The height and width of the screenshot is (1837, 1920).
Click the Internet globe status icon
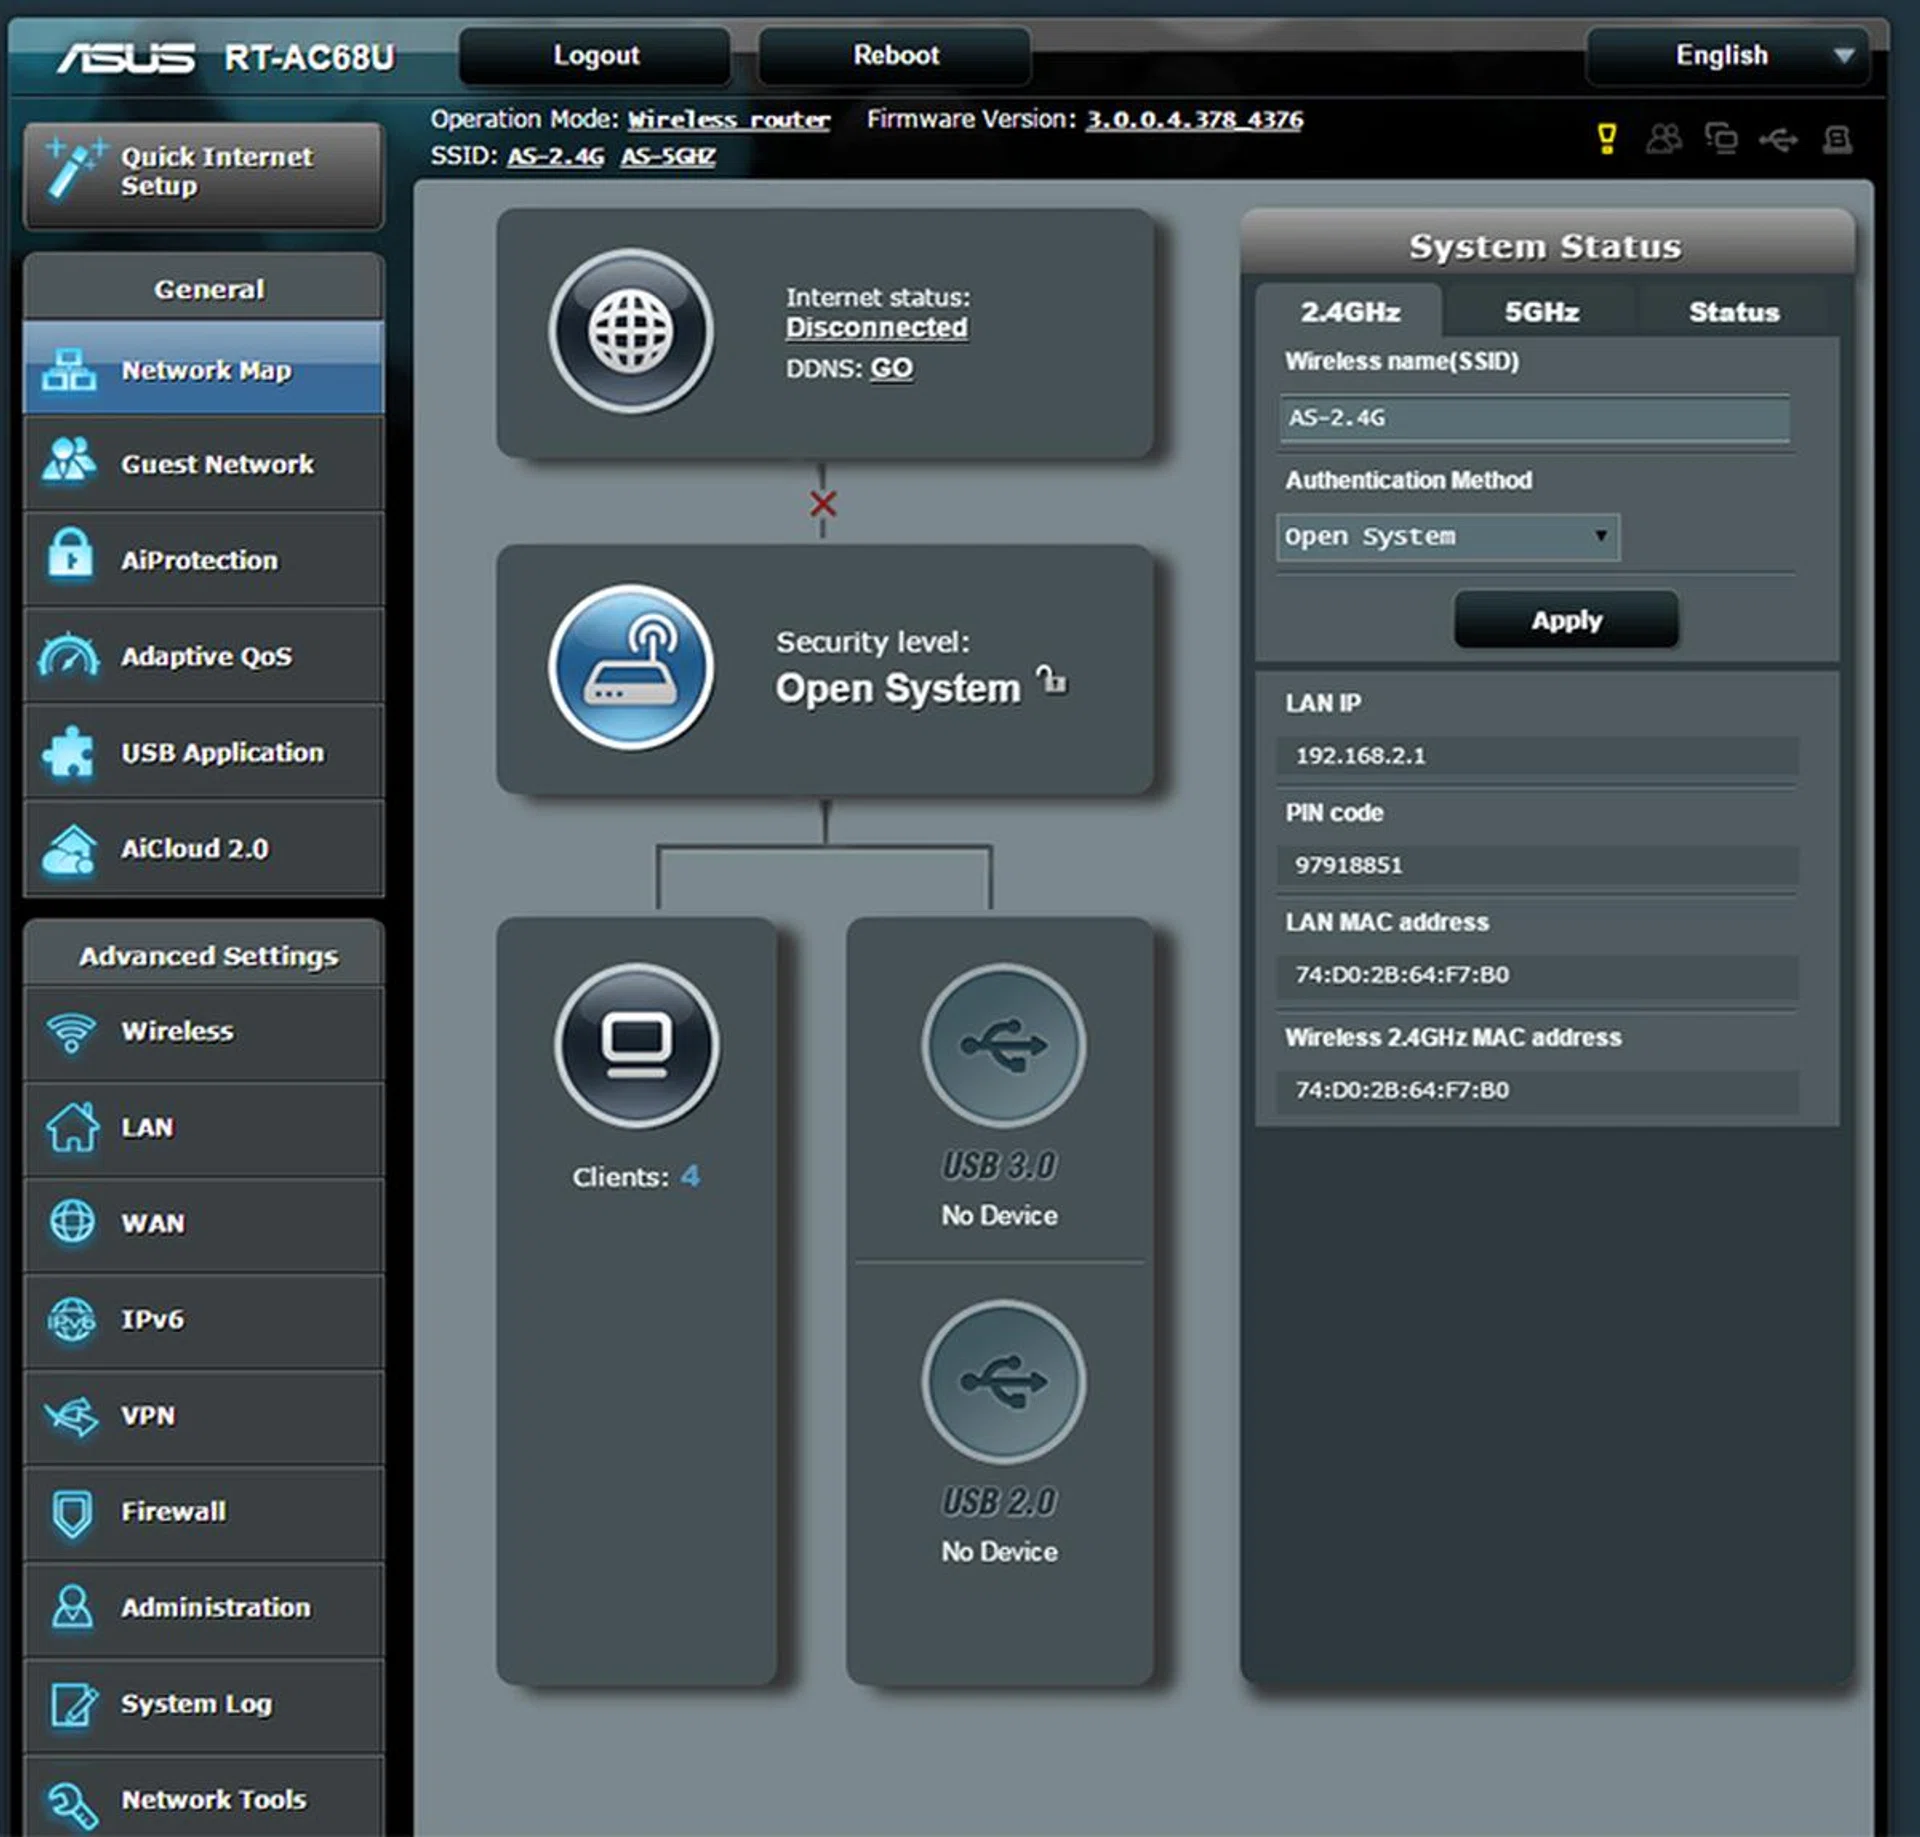[x=630, y=331]
